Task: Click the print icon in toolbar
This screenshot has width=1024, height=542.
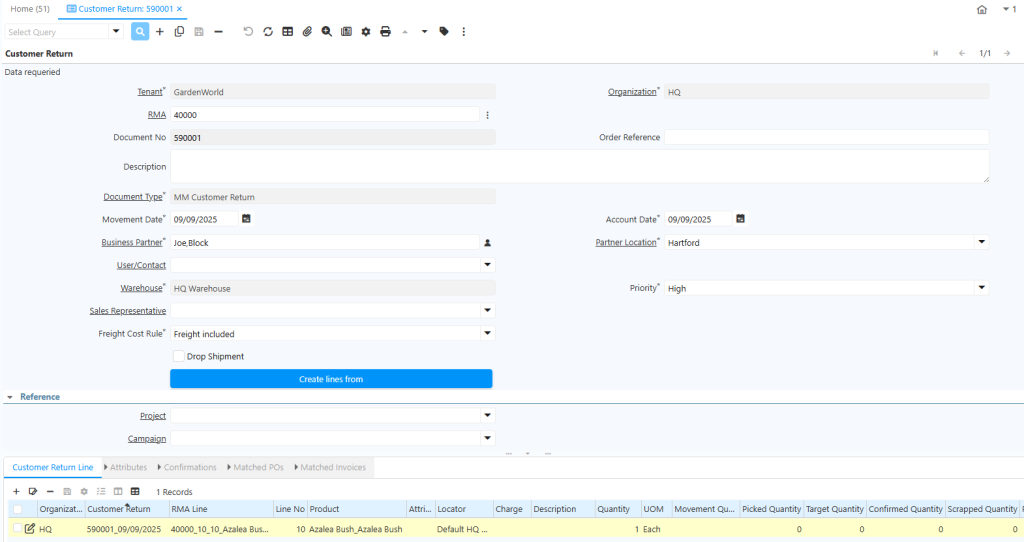Action: tap(385, 32)
